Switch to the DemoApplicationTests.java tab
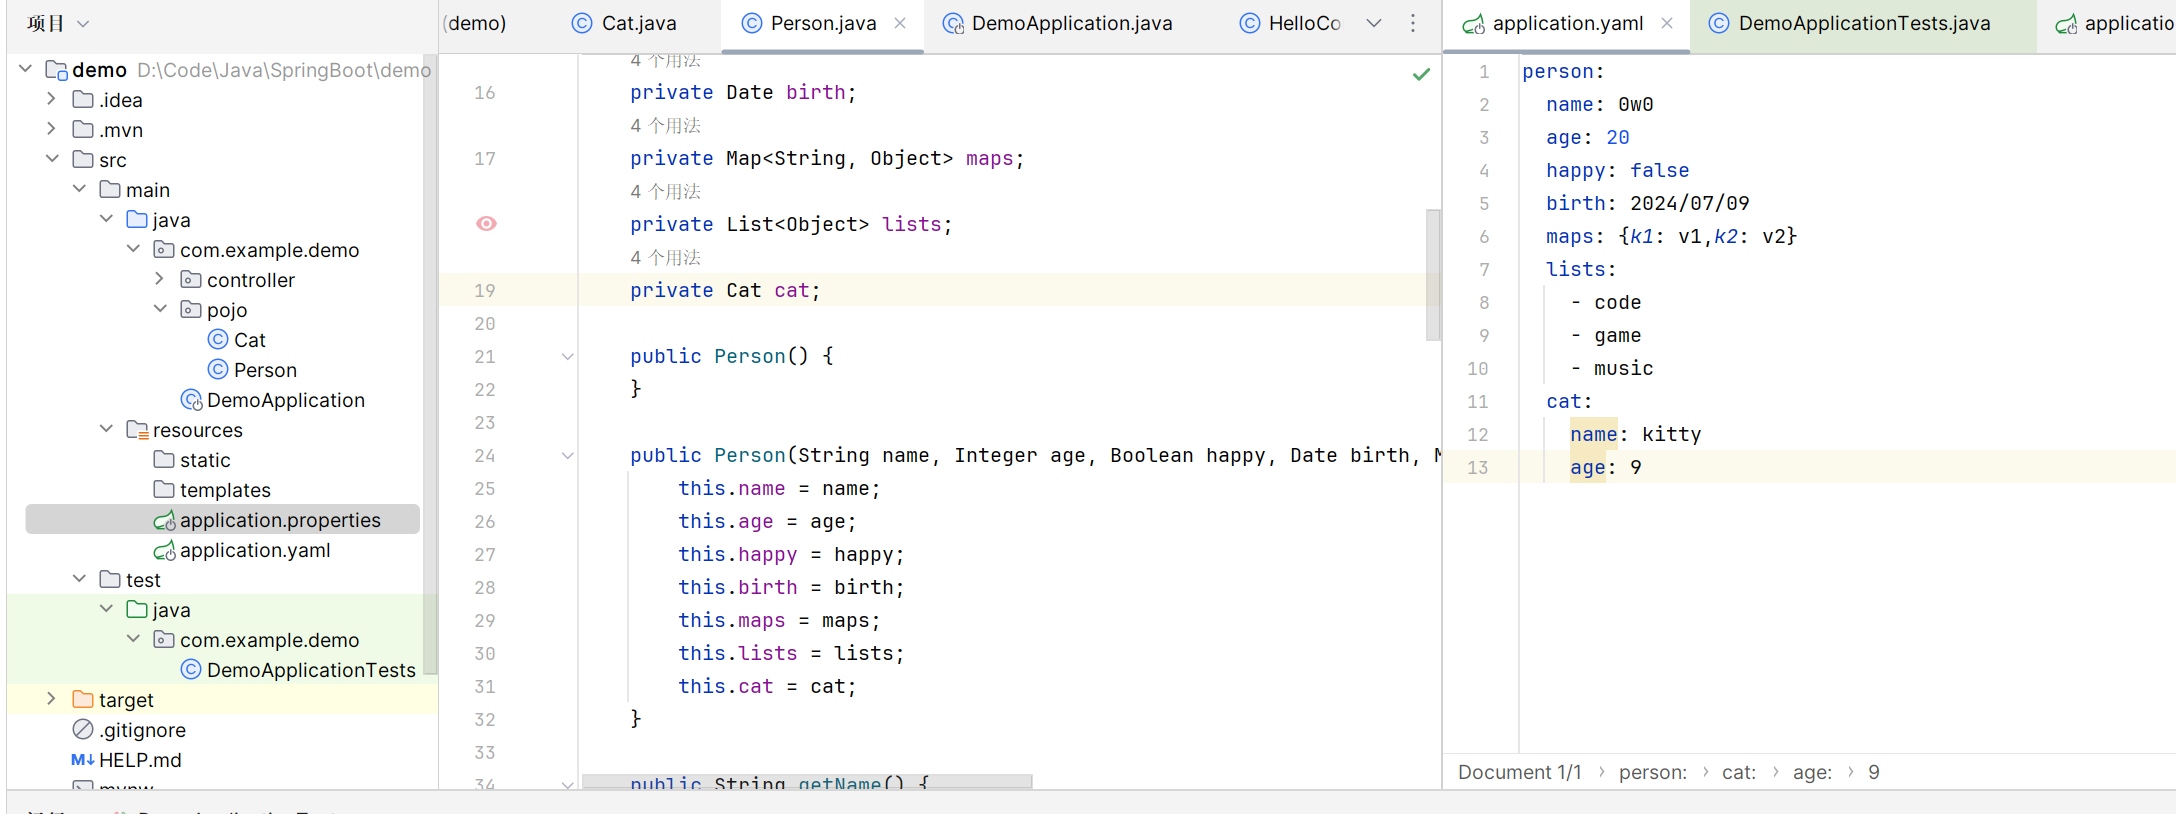 point(1864,23)
